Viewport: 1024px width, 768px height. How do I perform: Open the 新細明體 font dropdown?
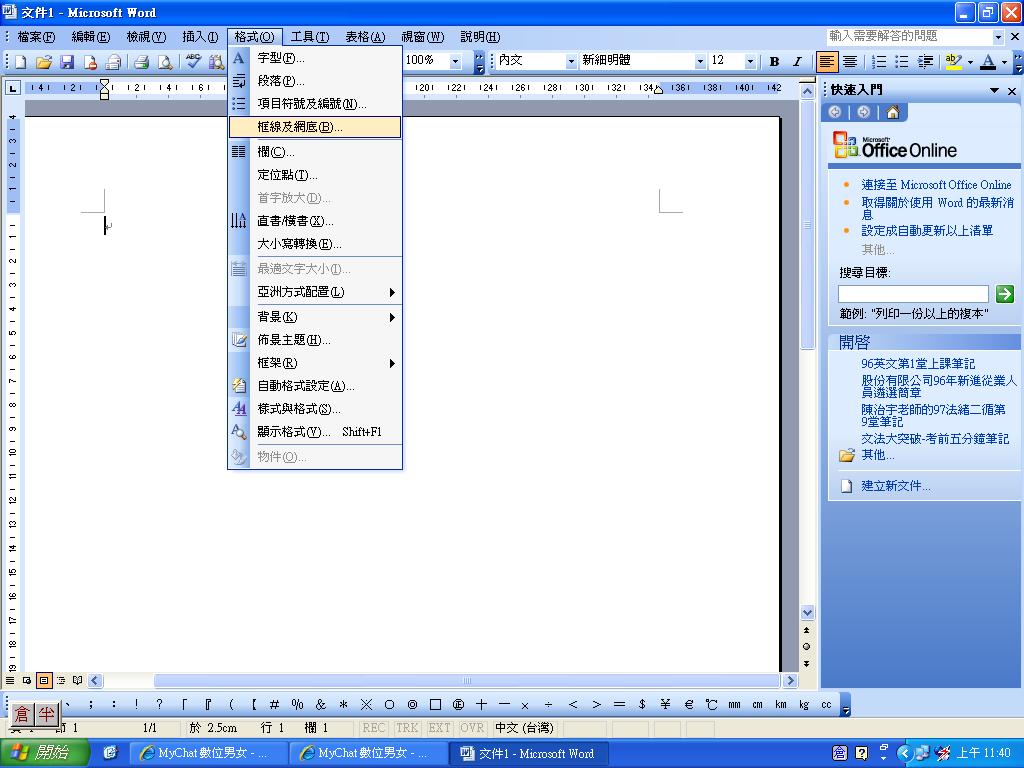pyautogui.click(x=700, y=61)
